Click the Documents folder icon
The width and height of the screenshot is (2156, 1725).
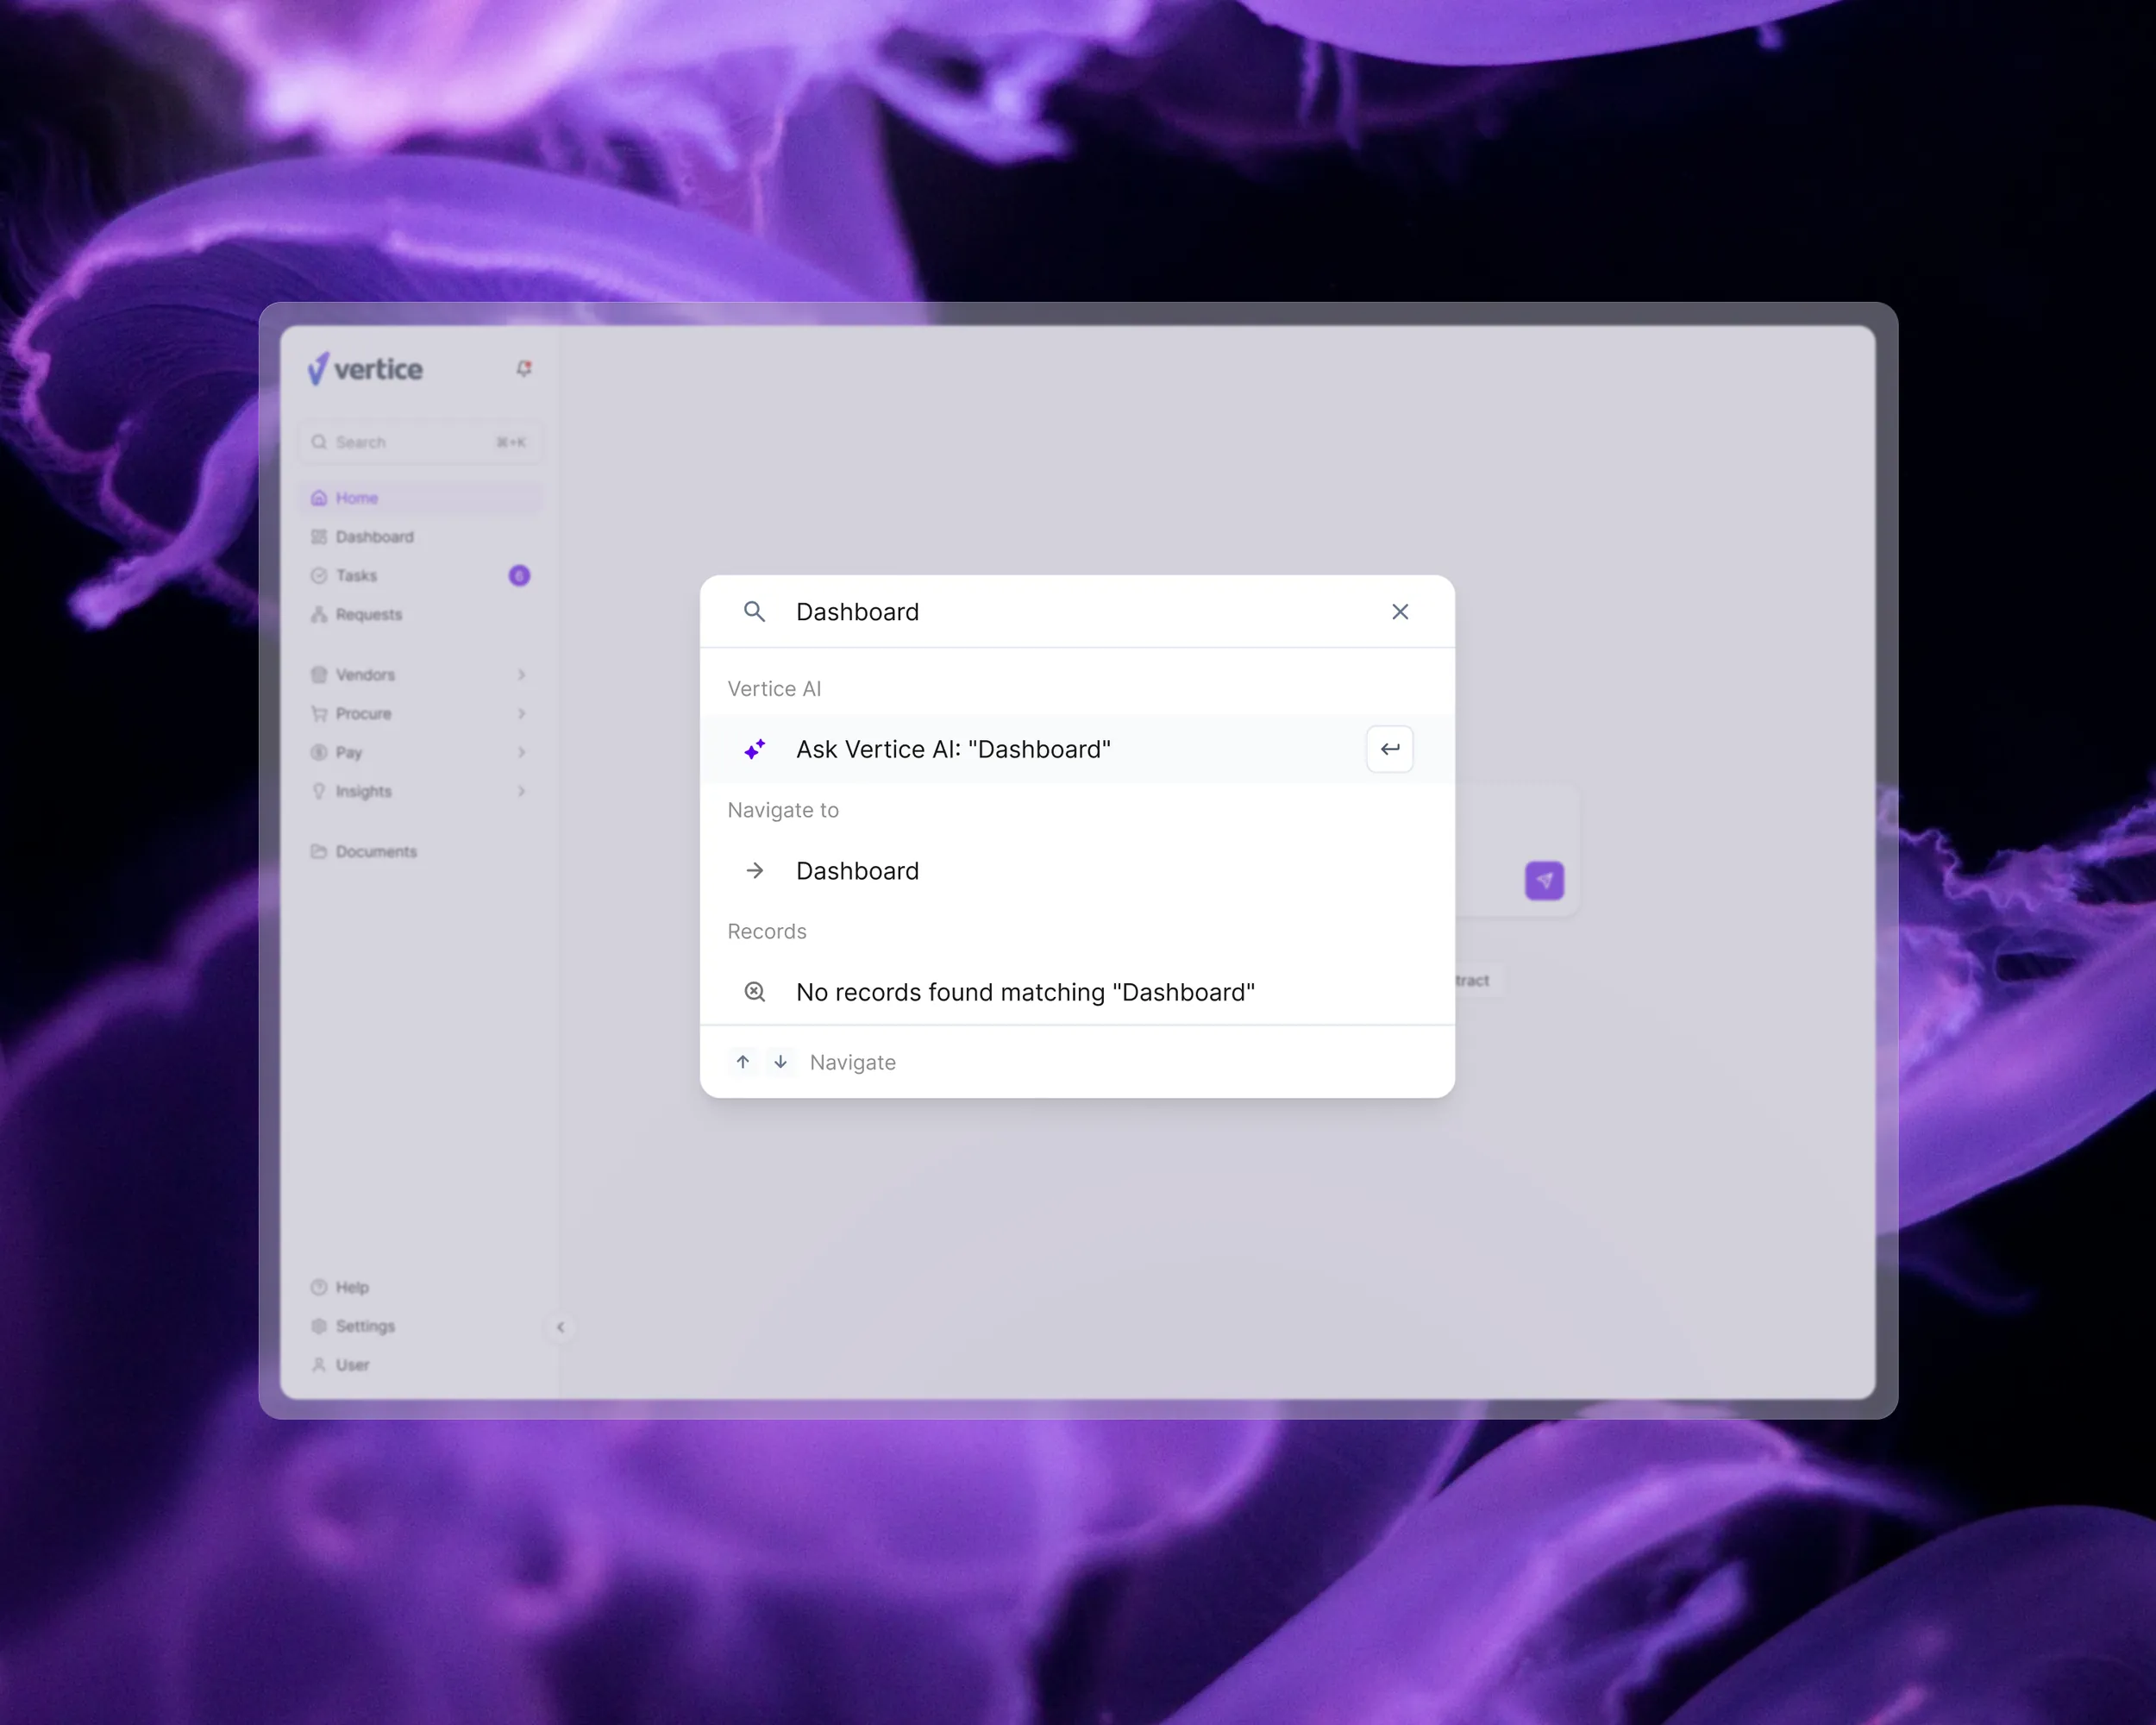click(319, 852)
